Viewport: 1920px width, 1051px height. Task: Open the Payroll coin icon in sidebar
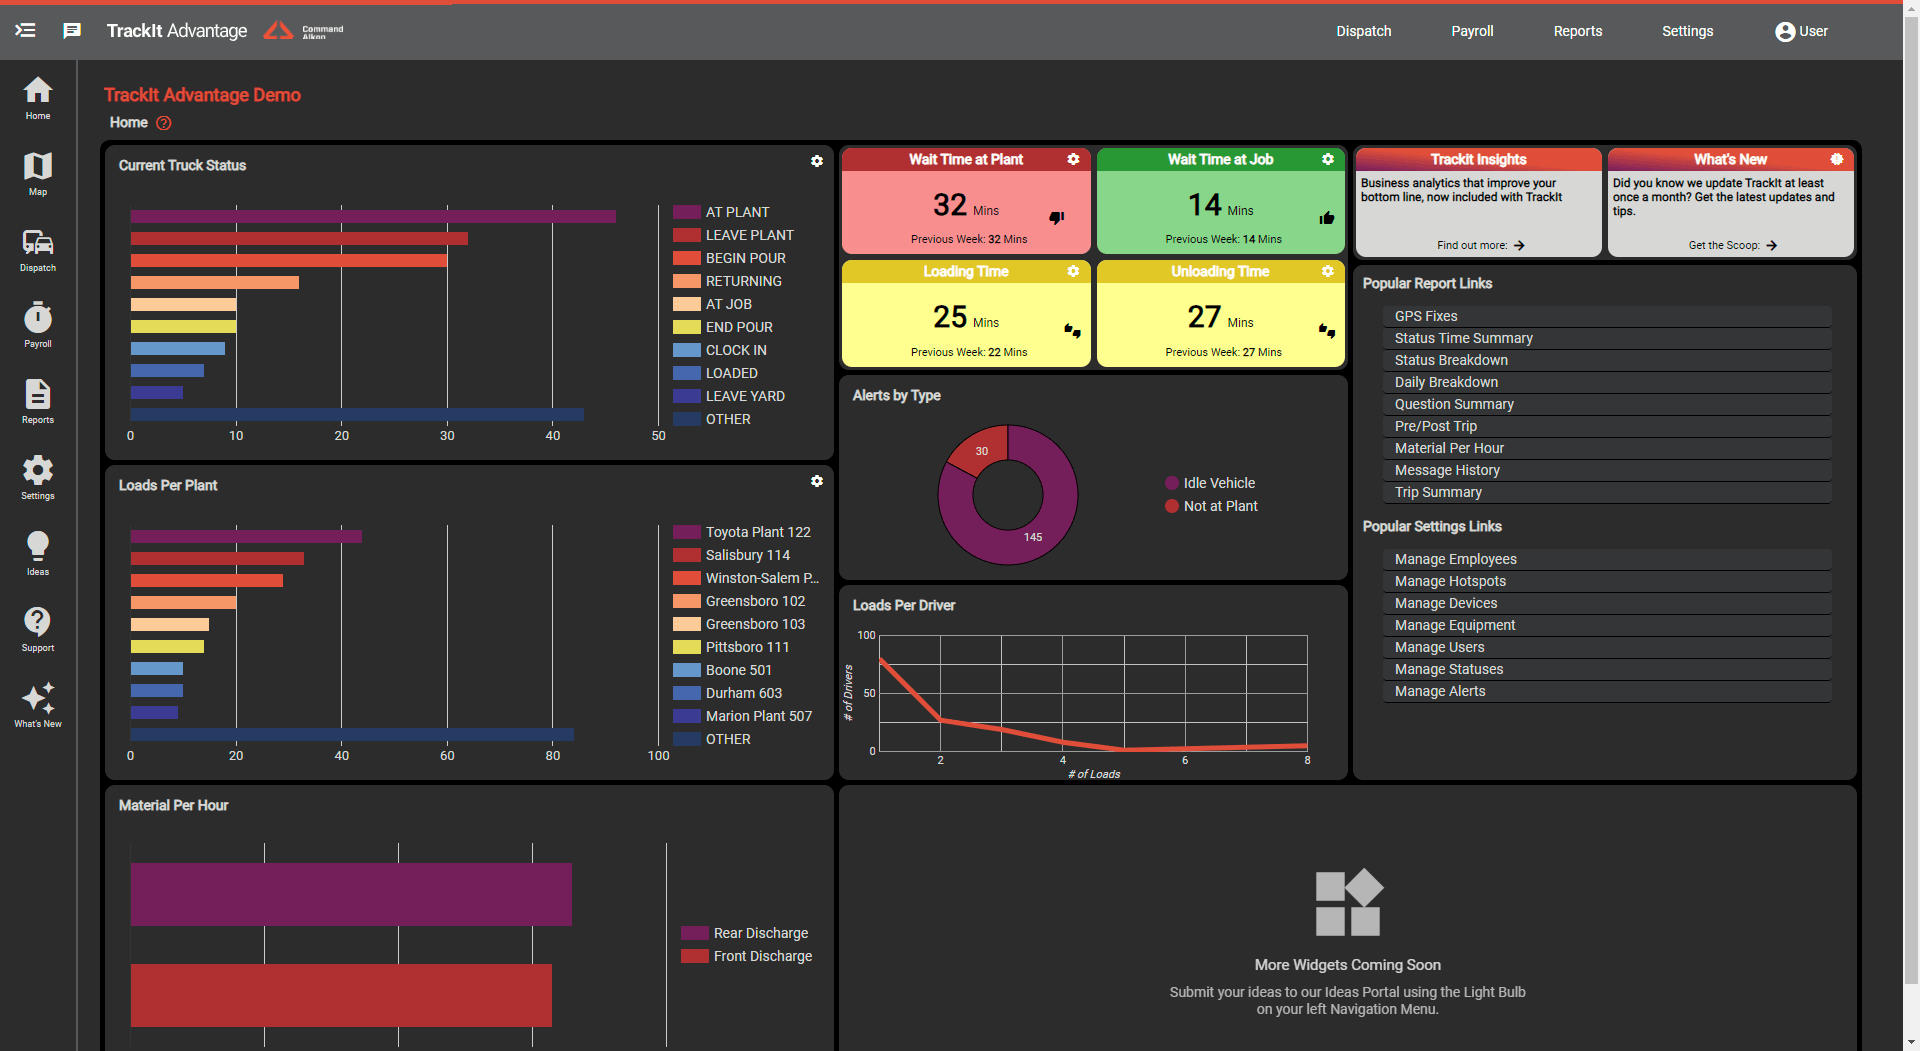tap(37, 322)
